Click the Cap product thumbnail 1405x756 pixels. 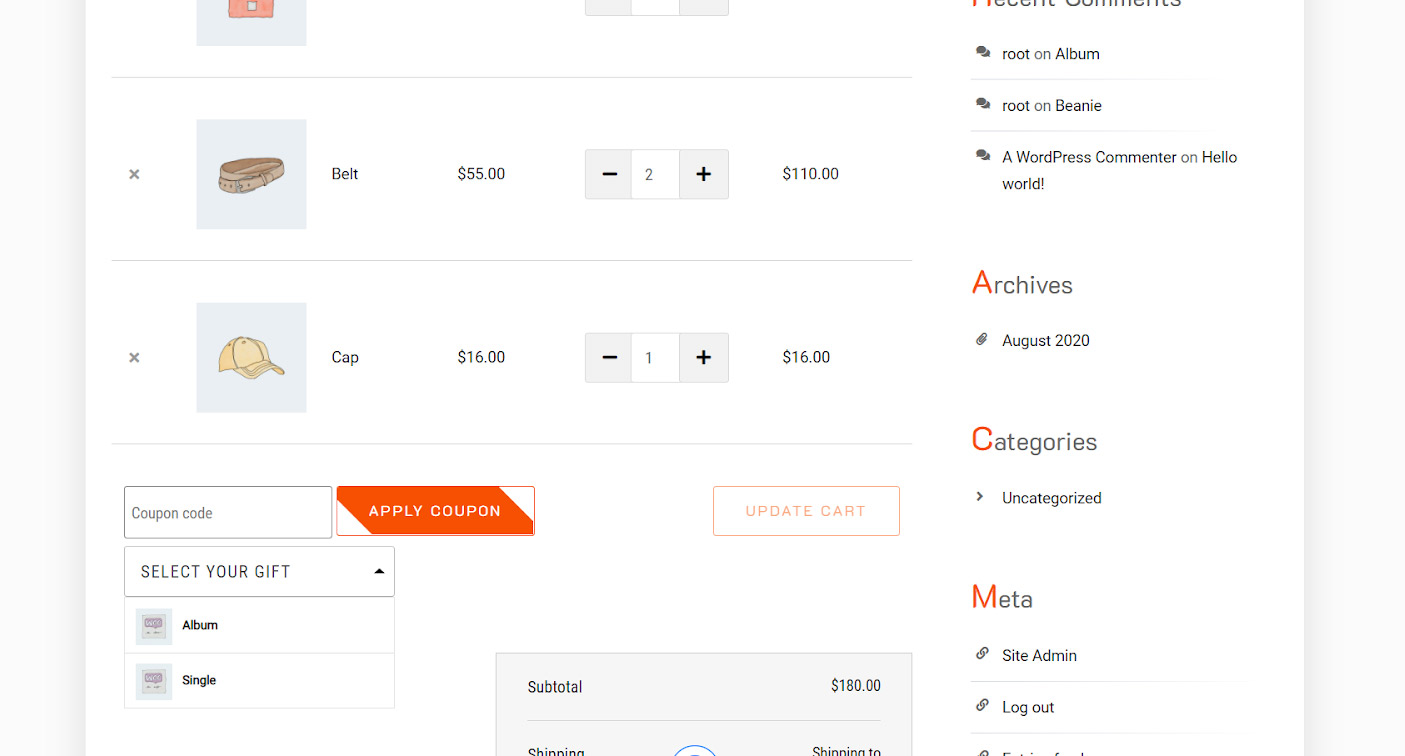[x=251, y=357]
